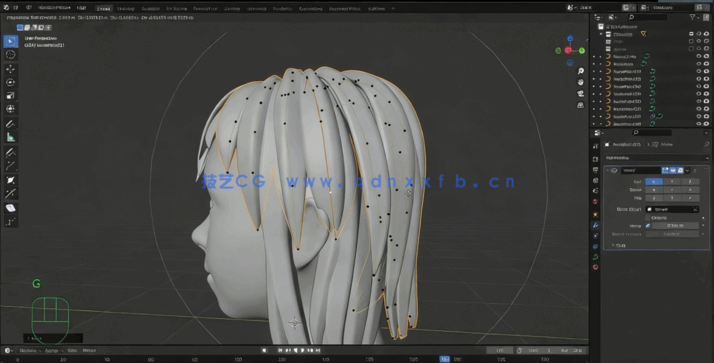Activate the 3D Cursor tool
Image resolution: width=714 pixels, height=363 pixels.
point(10,55)
